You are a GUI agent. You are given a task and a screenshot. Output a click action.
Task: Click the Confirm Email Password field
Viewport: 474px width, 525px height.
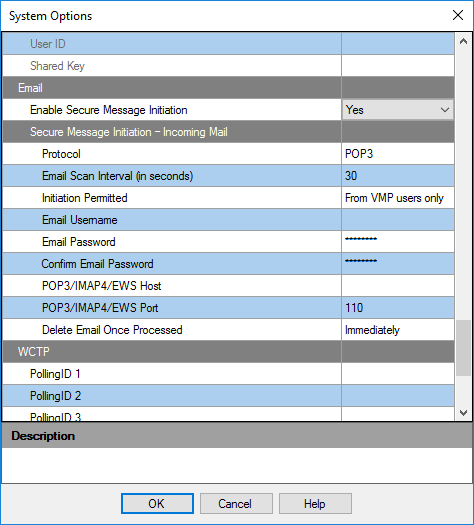(398, 264)
